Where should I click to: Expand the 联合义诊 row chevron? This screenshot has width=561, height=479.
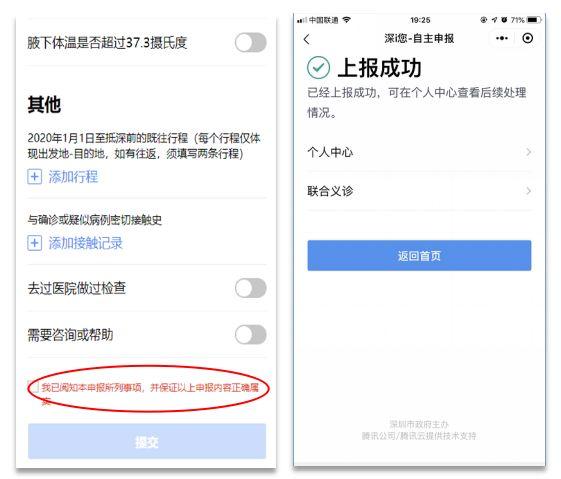(528, 191)
